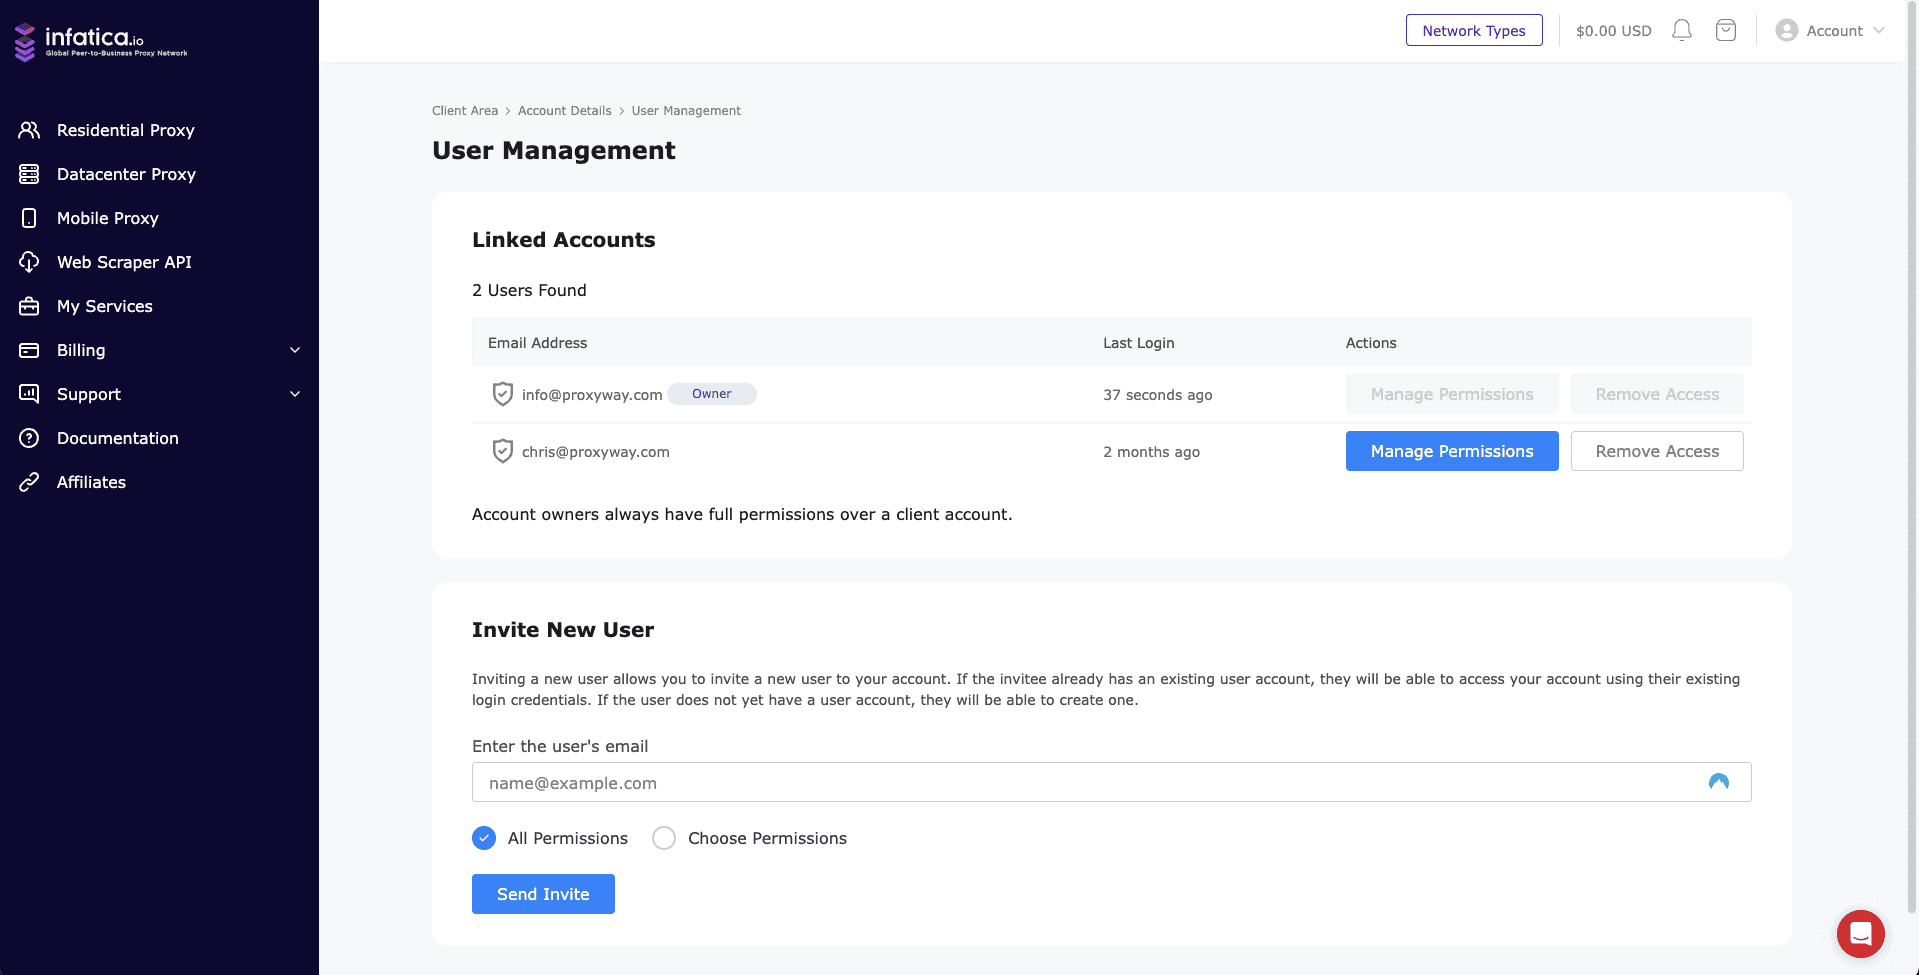Click the Web Scraper API cloud icon
Viewport: 1919px width, 975px height.
tap(29, 262)
